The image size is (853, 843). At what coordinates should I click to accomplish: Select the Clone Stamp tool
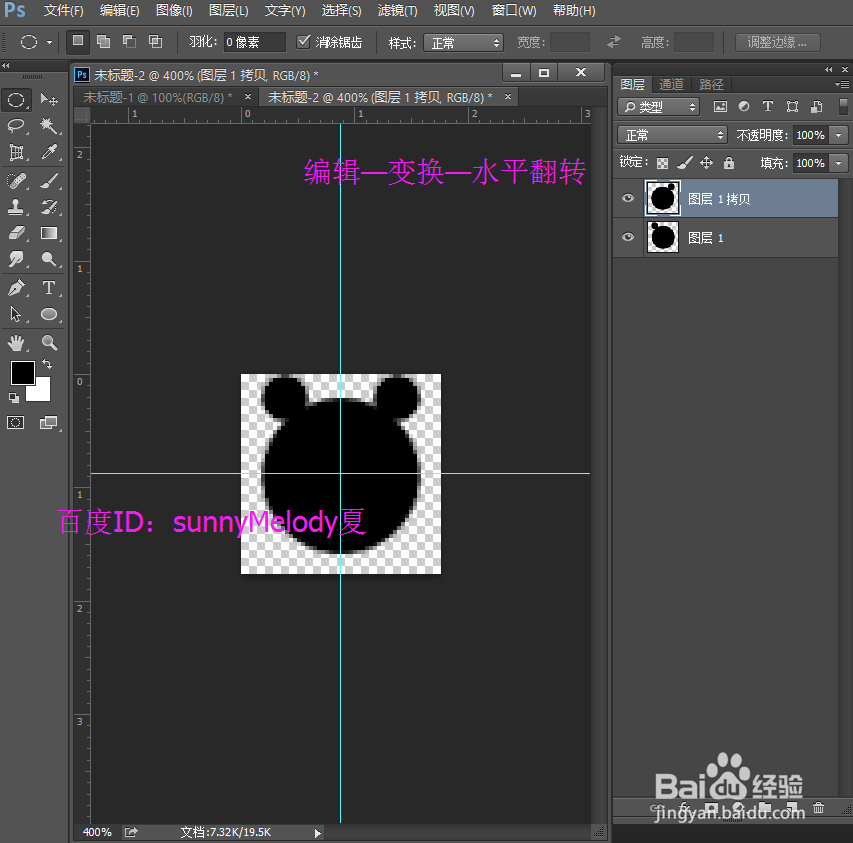(x=16, y=207)
